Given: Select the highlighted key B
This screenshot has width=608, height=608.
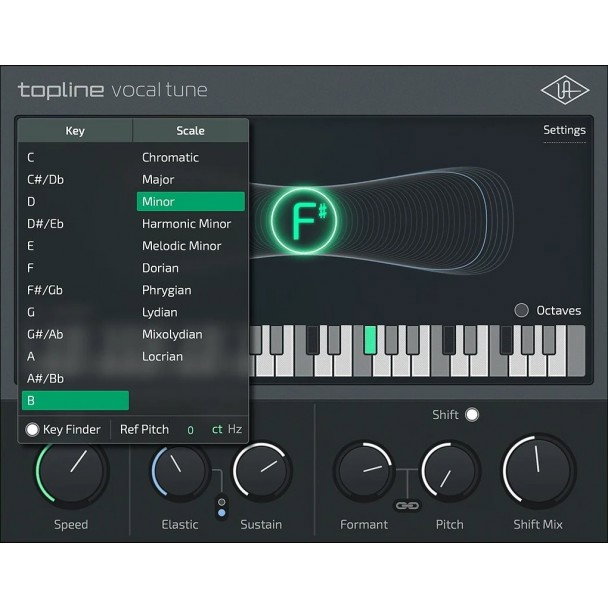Looking at the screenshot, I should tap(75, 400).
